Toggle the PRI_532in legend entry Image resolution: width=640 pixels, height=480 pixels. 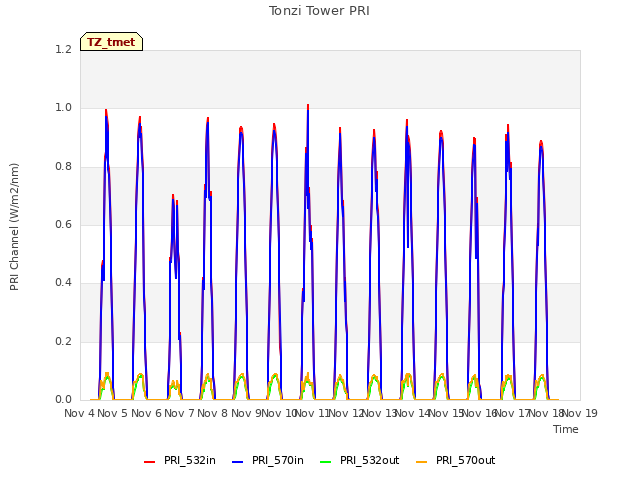(180, 461)
